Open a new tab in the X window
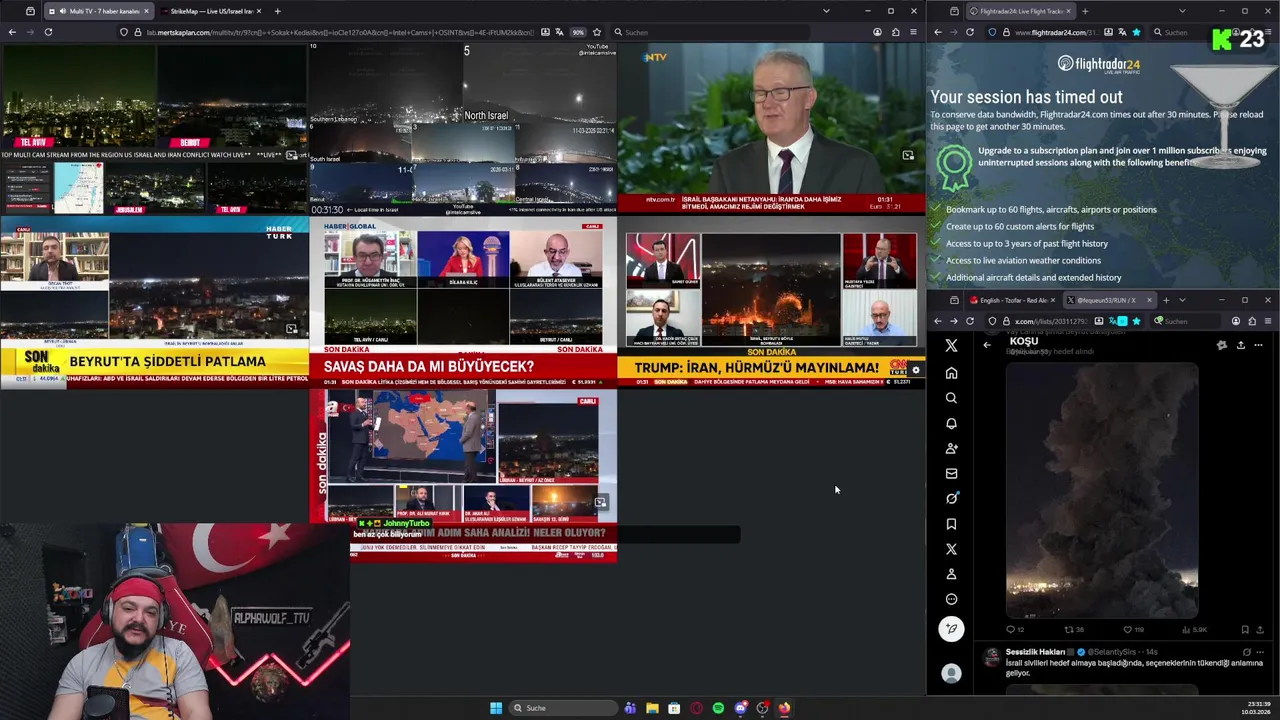This screenshot has width=1280, height=720. [x=1166, y=300]
